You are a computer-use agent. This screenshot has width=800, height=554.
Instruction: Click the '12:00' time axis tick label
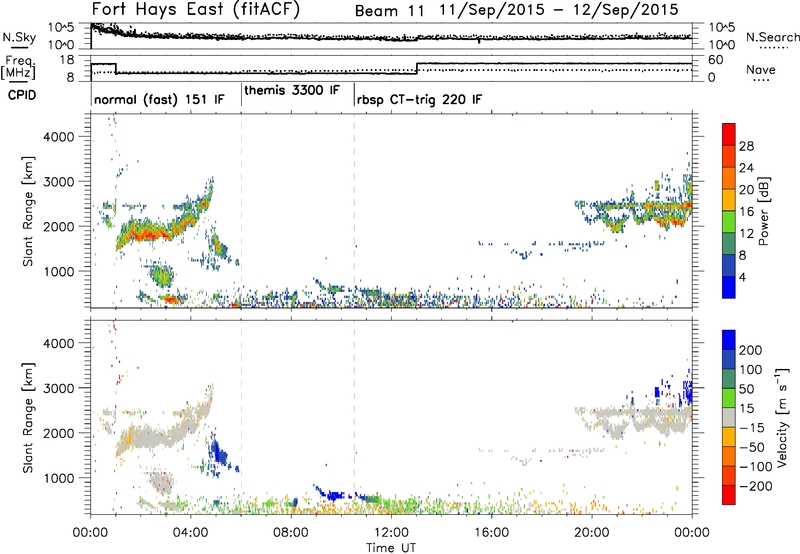[391, 533]
